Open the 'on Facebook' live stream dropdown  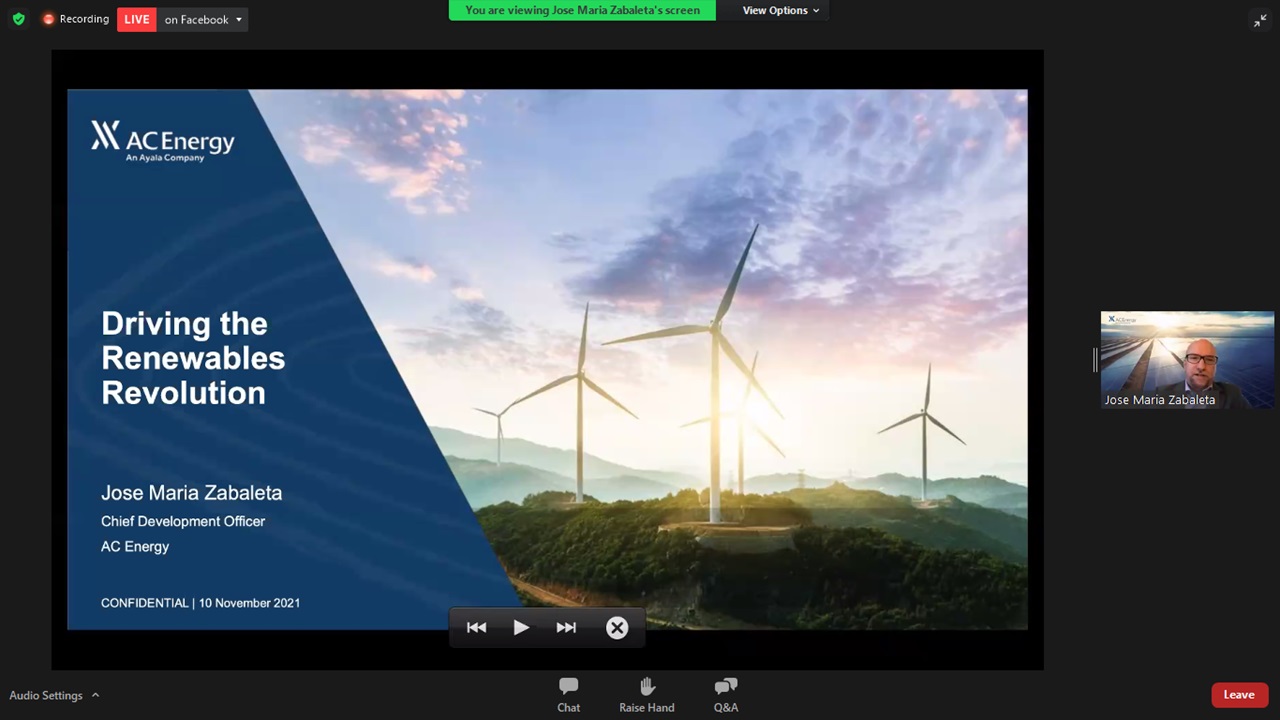203,19
